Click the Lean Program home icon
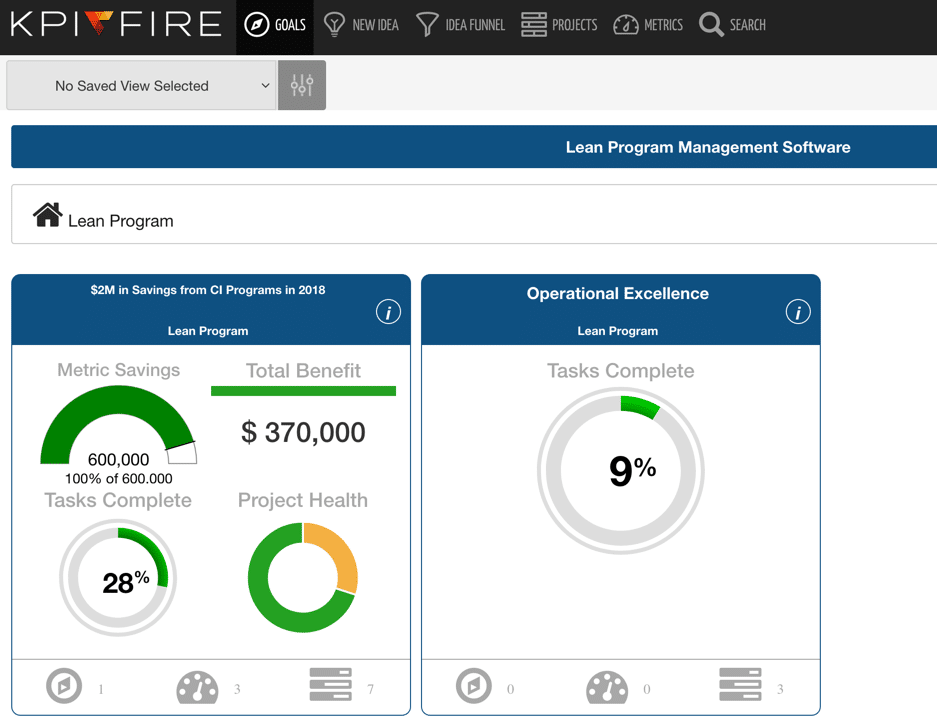This screenshot has width=937, height=721. 47,215
